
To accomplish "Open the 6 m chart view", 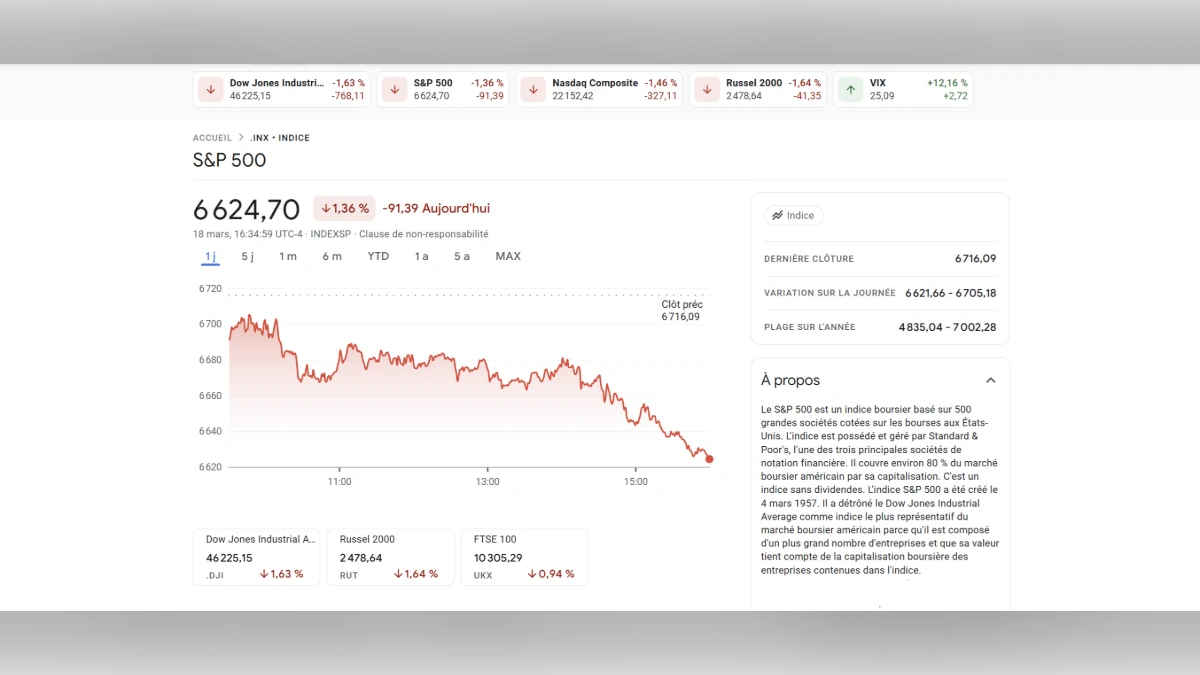I will pos(332,256).
